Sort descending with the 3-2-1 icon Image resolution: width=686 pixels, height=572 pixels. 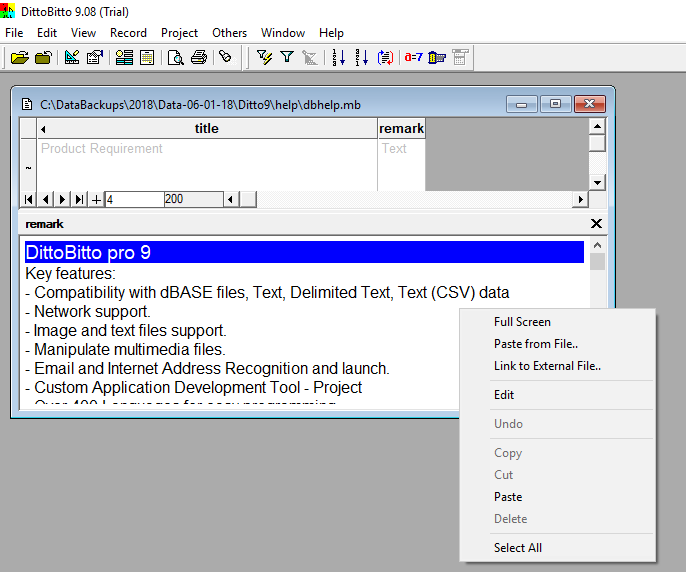[361, 57]
